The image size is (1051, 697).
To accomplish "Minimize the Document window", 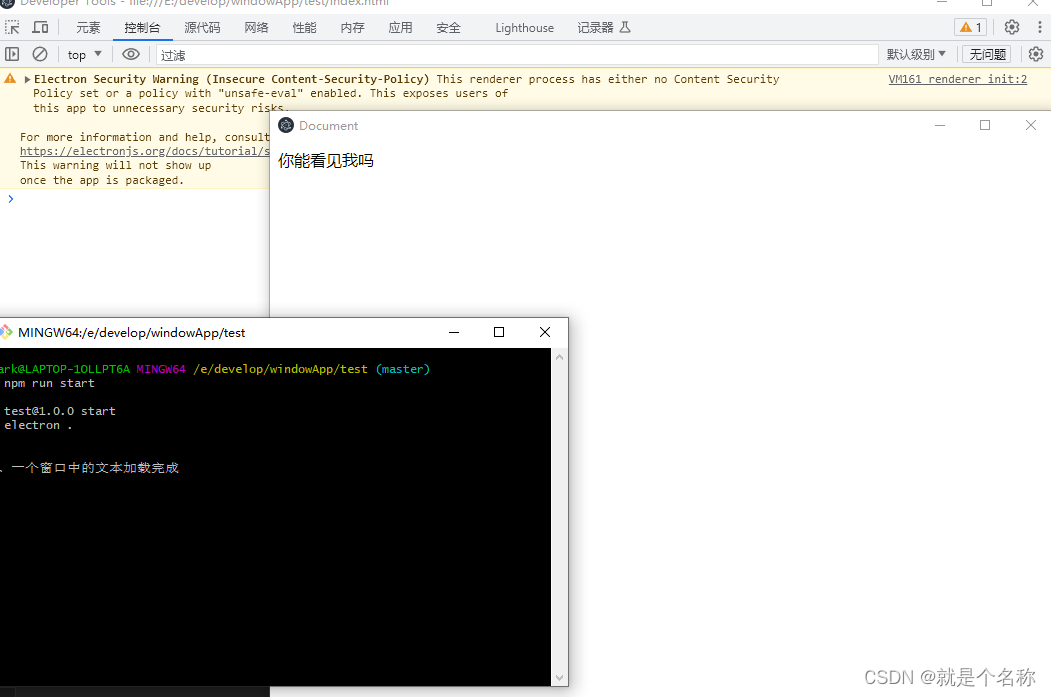I will [940, 125].
